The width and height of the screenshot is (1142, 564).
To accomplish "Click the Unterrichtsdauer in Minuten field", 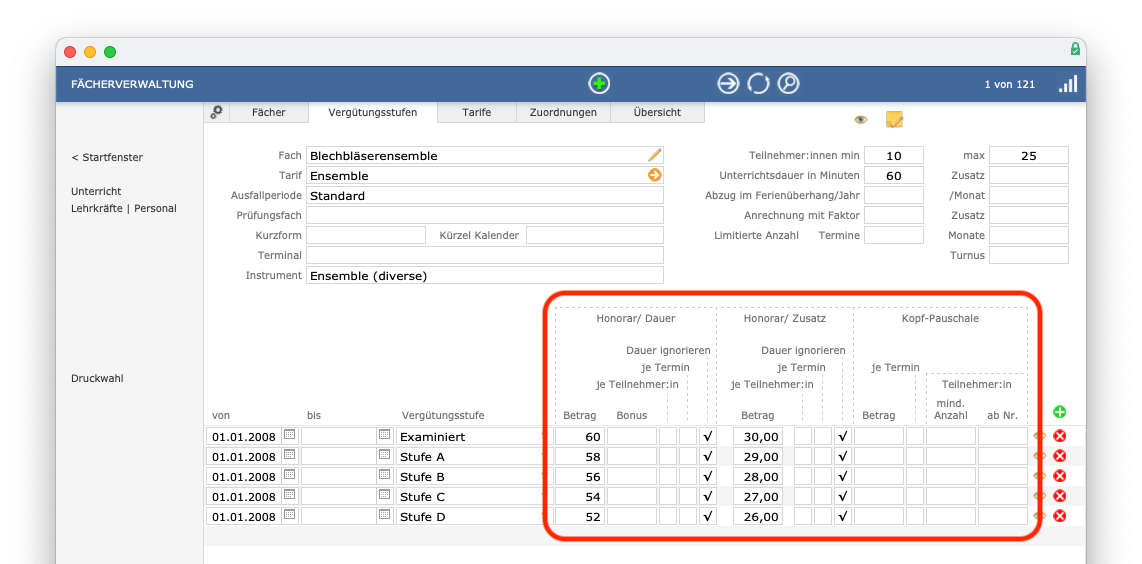I will coord(894,176).
